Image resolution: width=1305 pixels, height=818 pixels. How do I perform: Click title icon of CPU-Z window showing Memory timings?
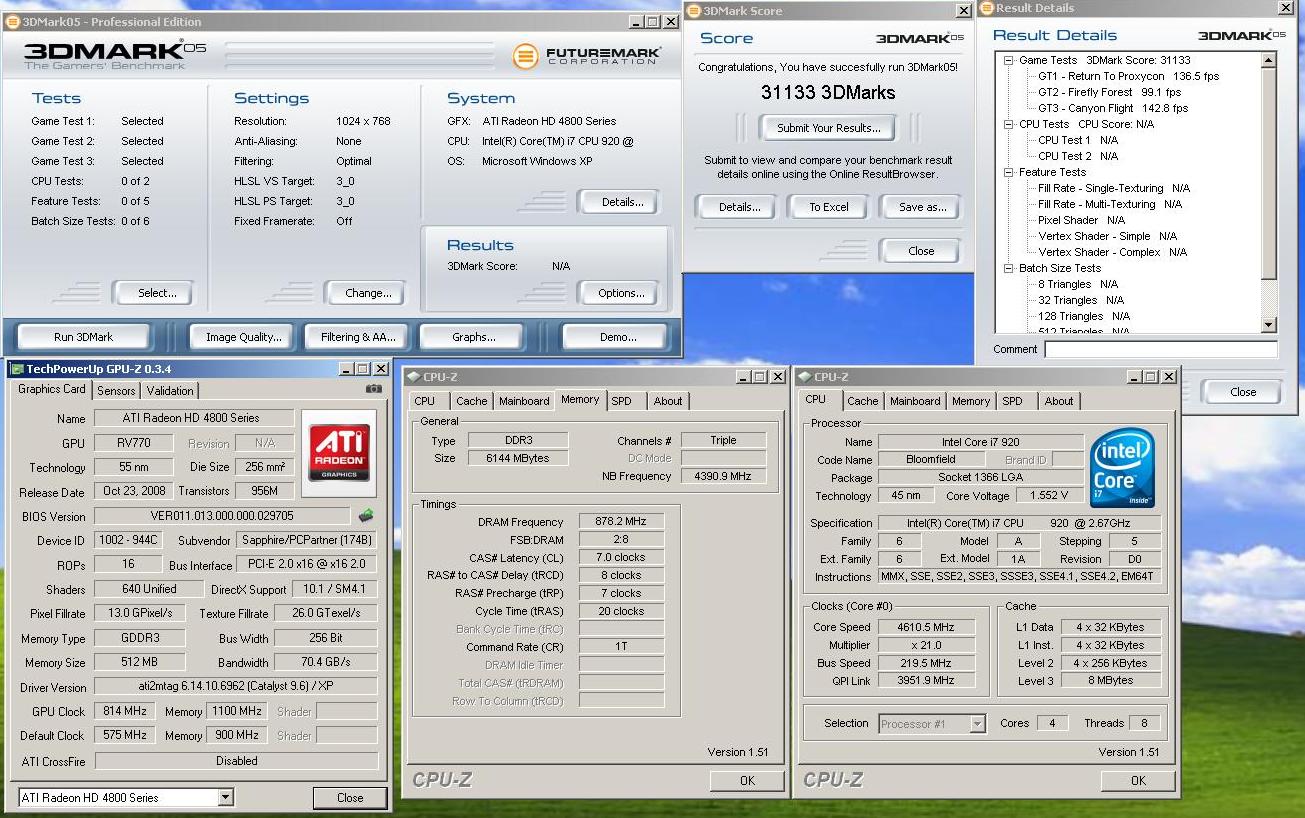(x=413, y=377)
